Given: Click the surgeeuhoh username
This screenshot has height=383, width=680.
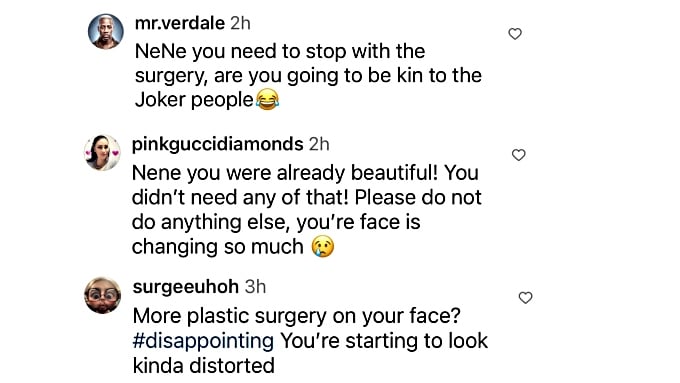Looking at the screenshot, I should pos(186,287).
